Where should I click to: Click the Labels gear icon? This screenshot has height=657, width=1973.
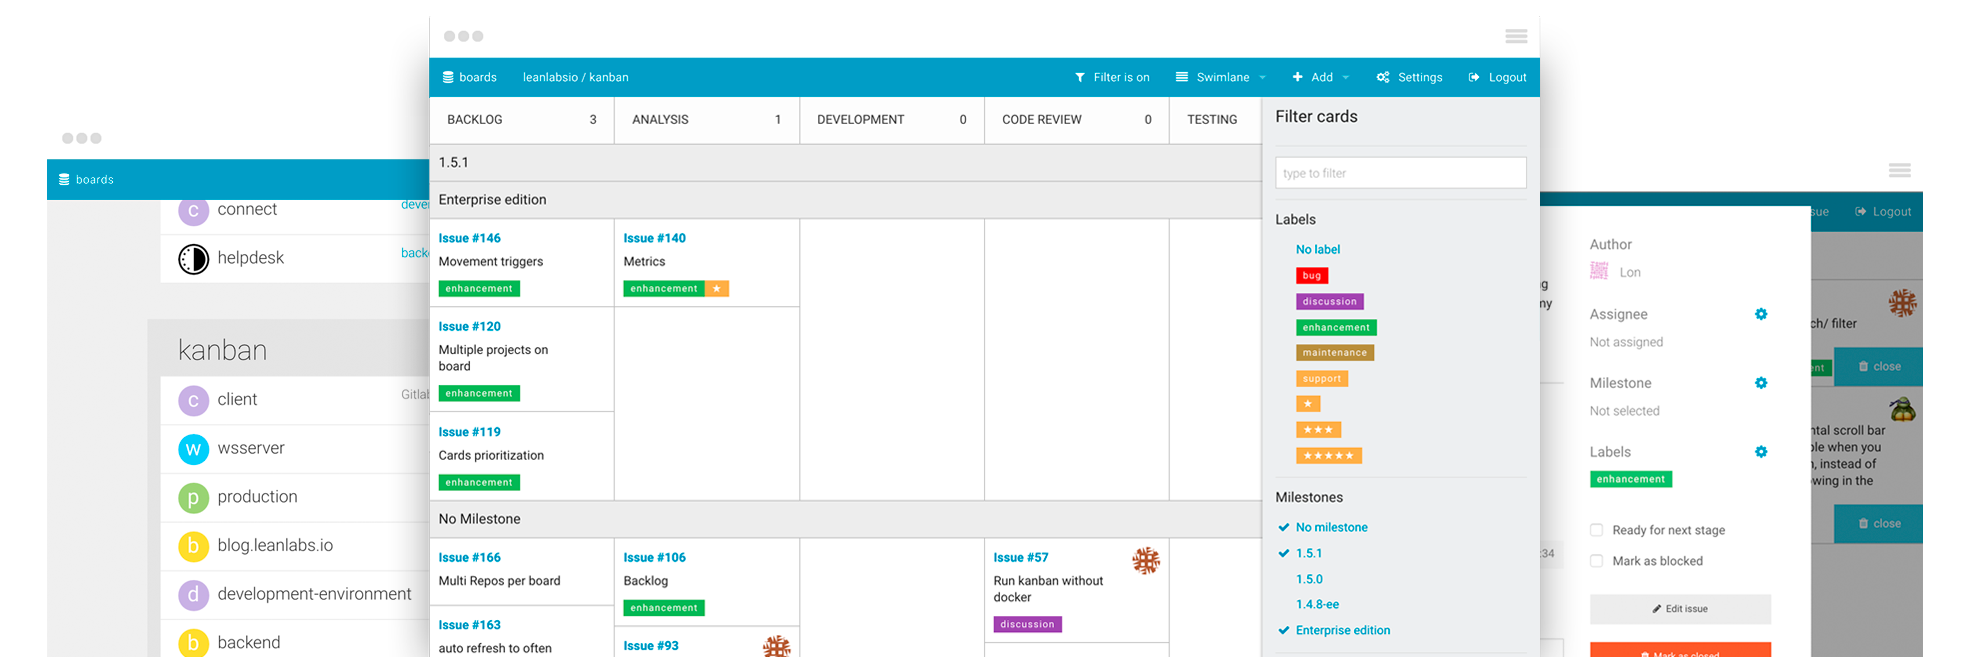tap(1761, 452)
